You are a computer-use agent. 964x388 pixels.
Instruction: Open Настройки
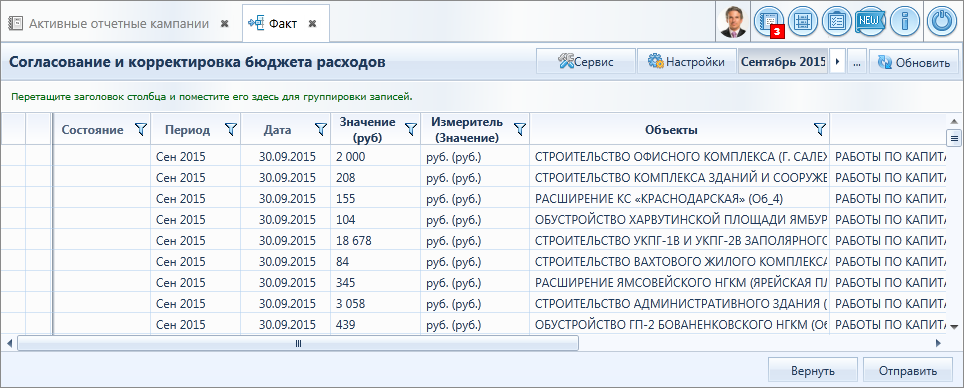point(686,62)
